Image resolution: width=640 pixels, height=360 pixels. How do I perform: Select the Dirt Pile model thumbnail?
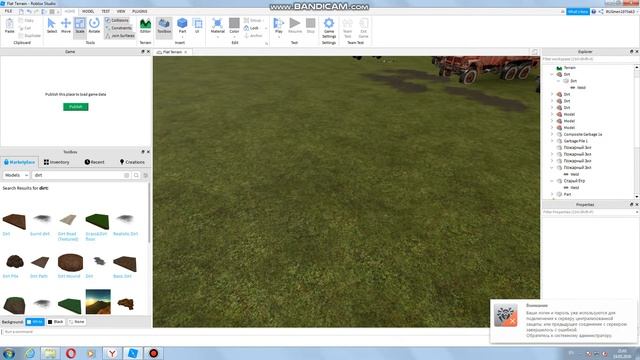[x=15, y=262]
